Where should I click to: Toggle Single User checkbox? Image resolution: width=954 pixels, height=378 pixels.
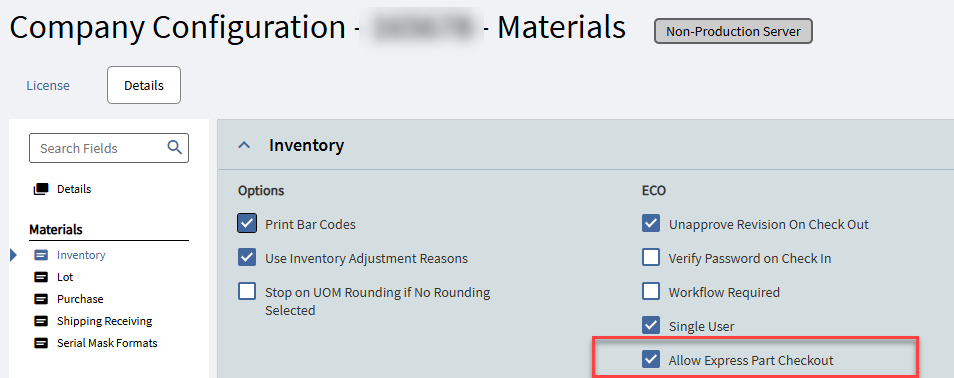pos(651,326)
